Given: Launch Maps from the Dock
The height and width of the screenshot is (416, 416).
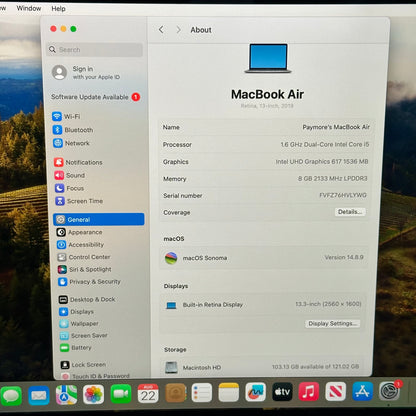Looking at the screenshot, I should pyautogui.click(x=66, y=395).
